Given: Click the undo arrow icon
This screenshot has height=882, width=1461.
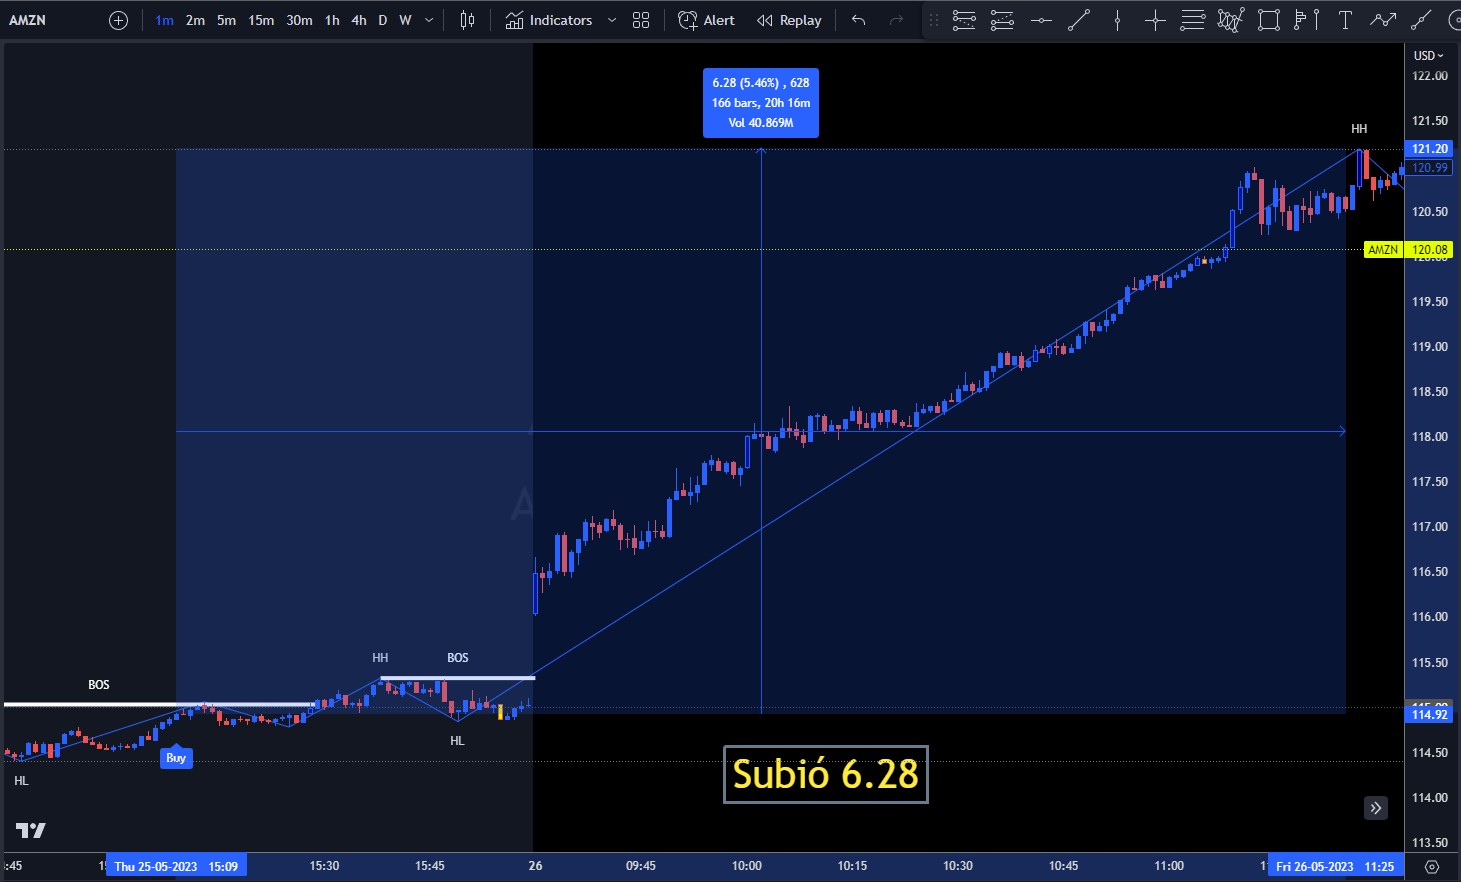Looking at the screenshot, I should [x=858, y=20].
